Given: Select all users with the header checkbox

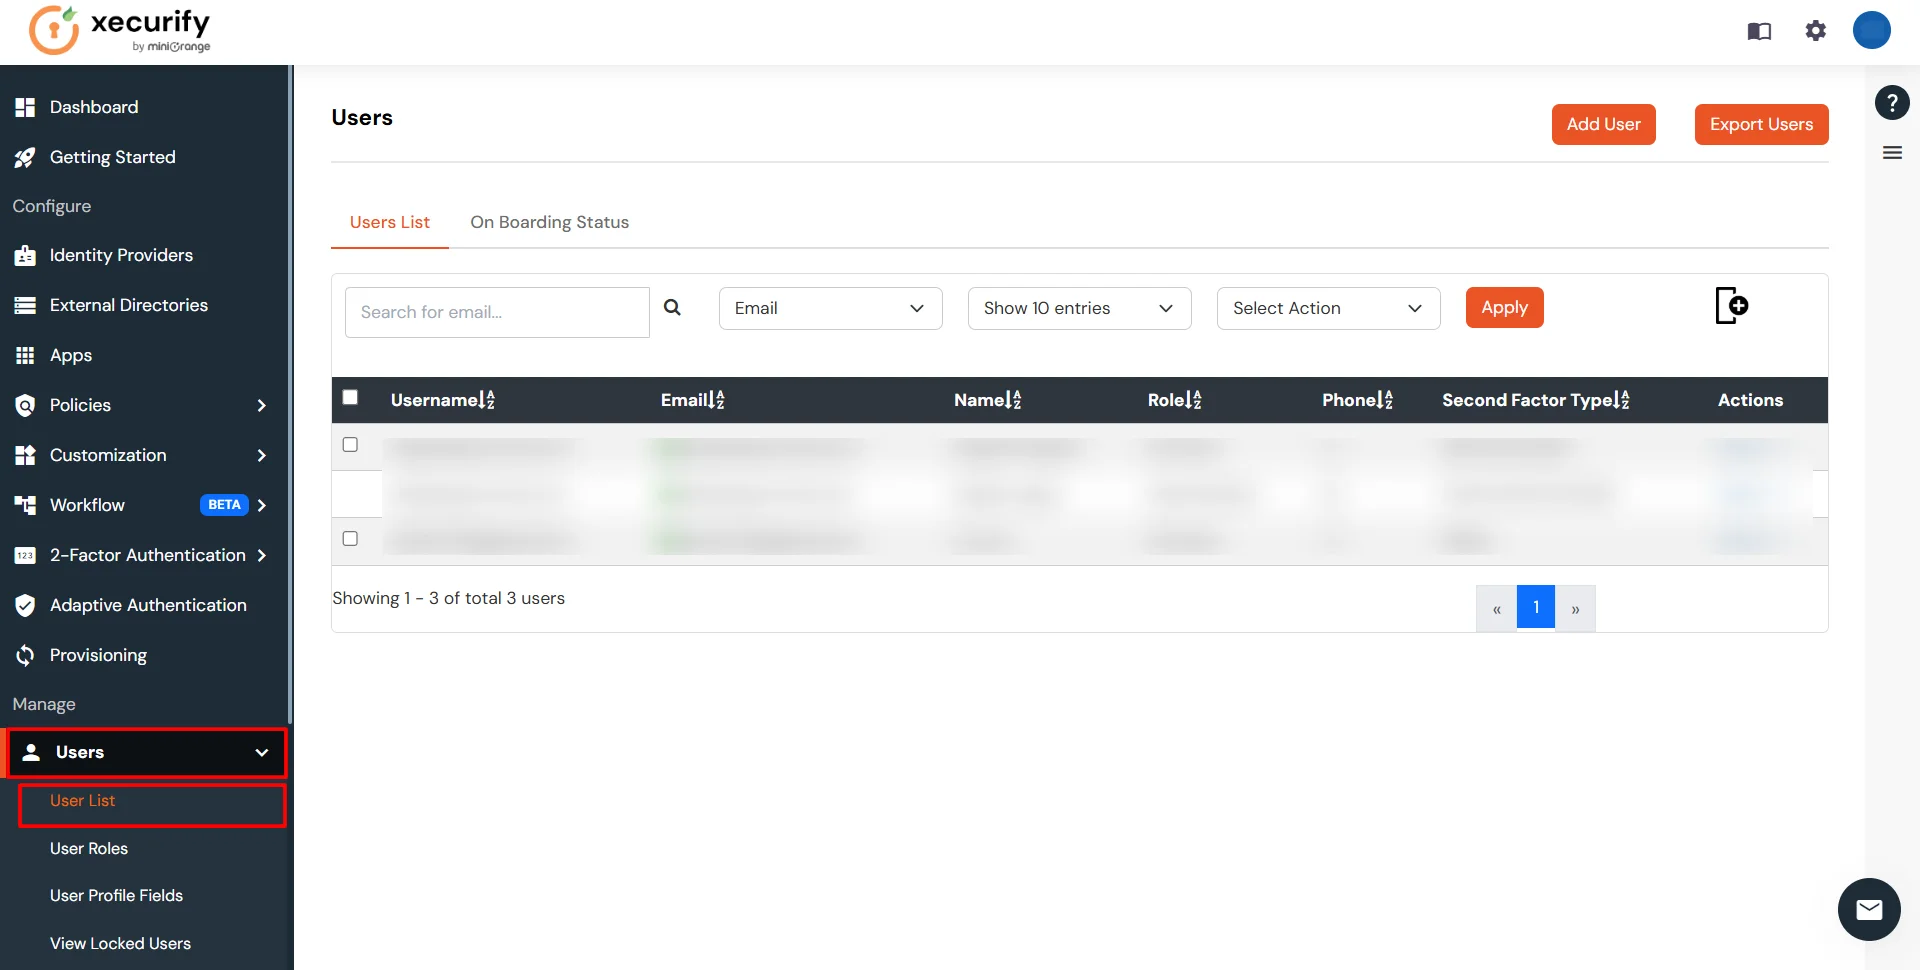Looking at the screenshot, I should pyautogui.click(x=350, y=398).
